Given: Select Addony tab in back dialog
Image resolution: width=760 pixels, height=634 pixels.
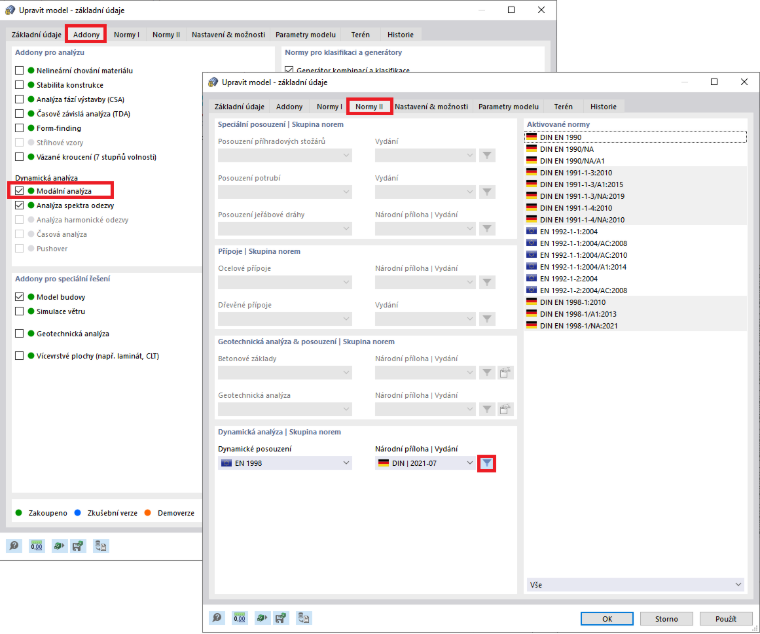Looking at the screenshot, I should click(x=86, y=34).
